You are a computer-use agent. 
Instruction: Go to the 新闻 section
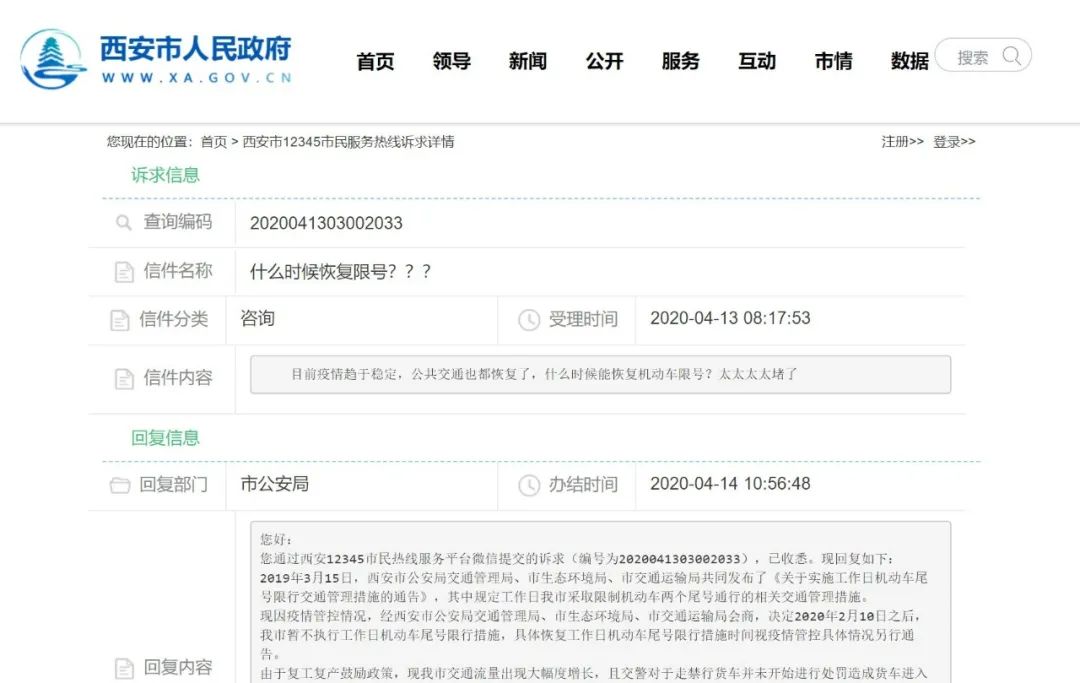point(528,61)
